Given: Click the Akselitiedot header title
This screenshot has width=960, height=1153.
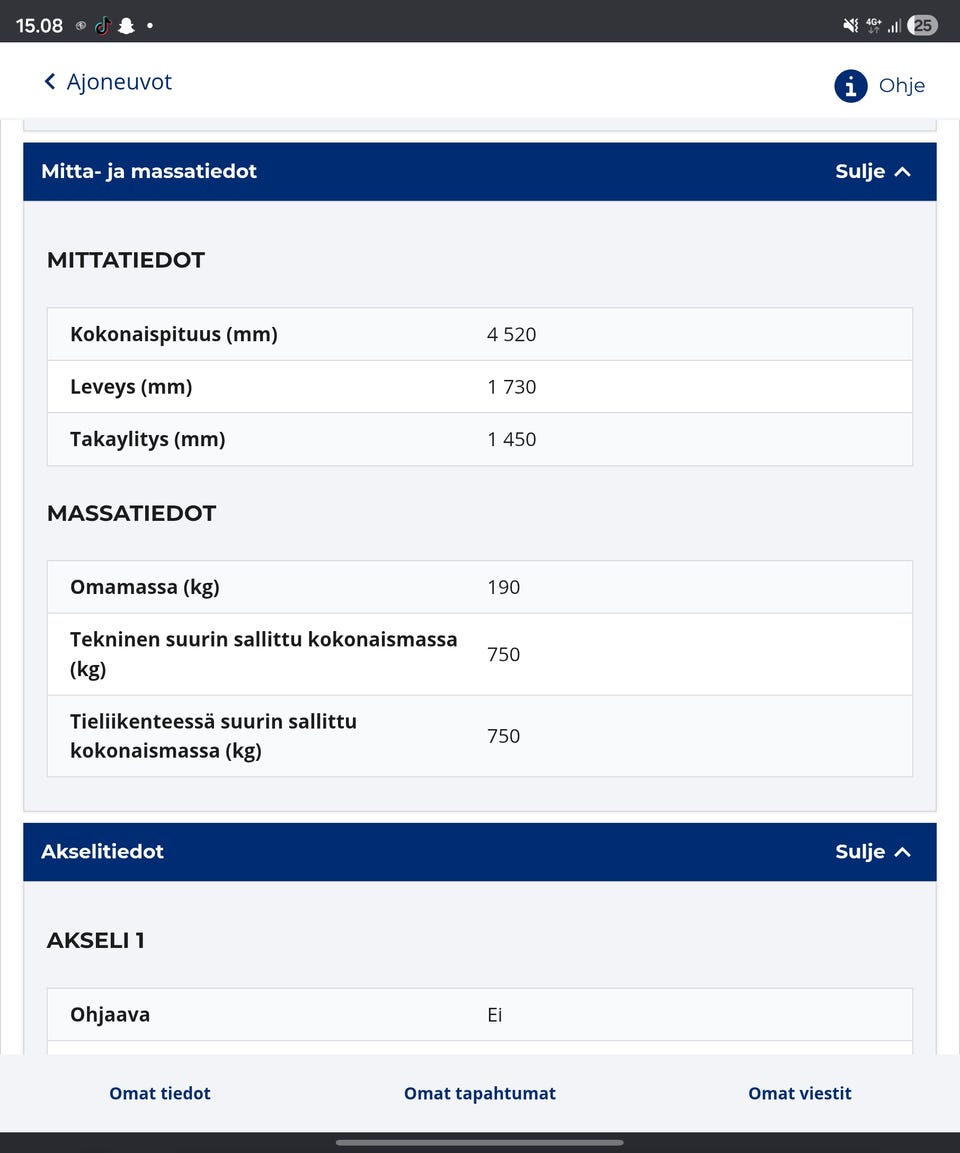Looking at the screenshot, I should point(102,852).
